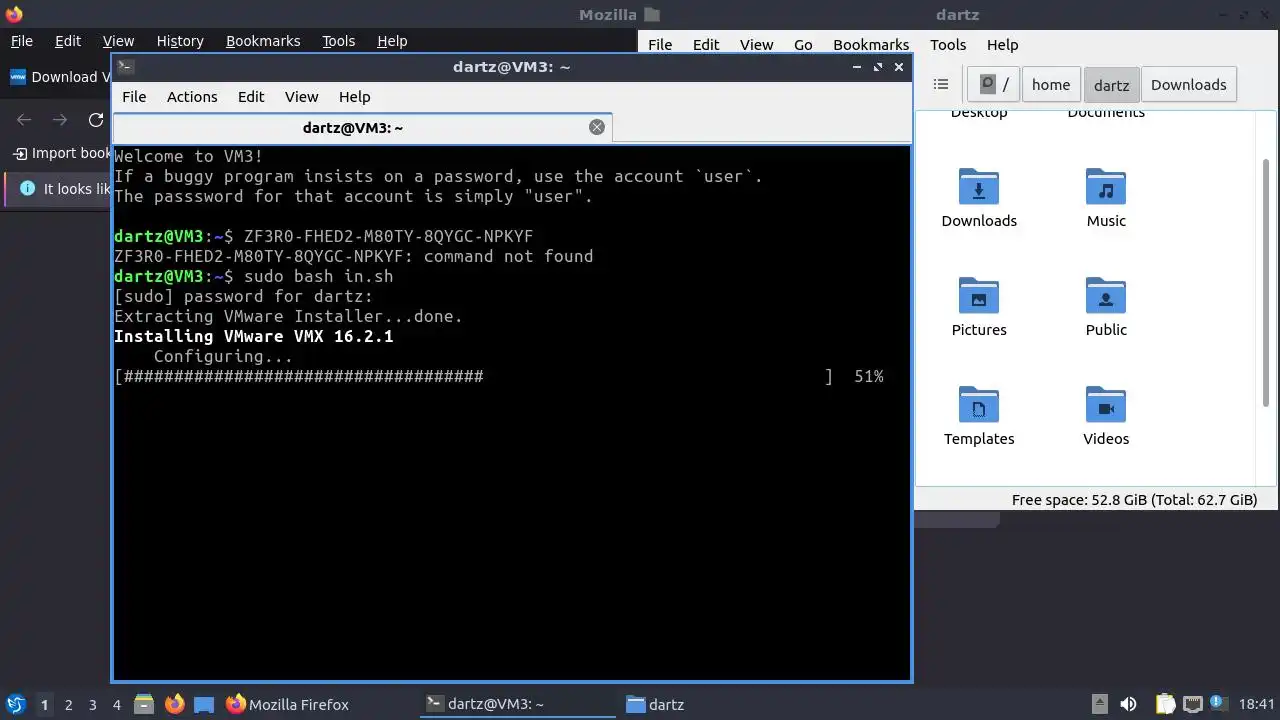
Task: Switch to workspace 2
Action: coord(68,705)
